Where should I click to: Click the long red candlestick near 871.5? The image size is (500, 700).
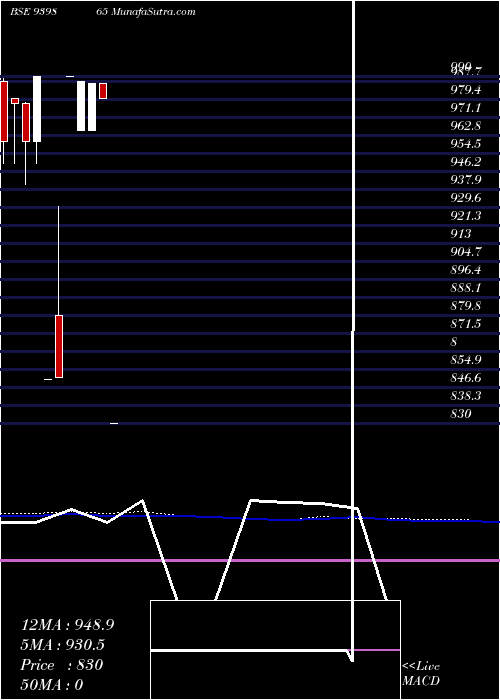59,346
